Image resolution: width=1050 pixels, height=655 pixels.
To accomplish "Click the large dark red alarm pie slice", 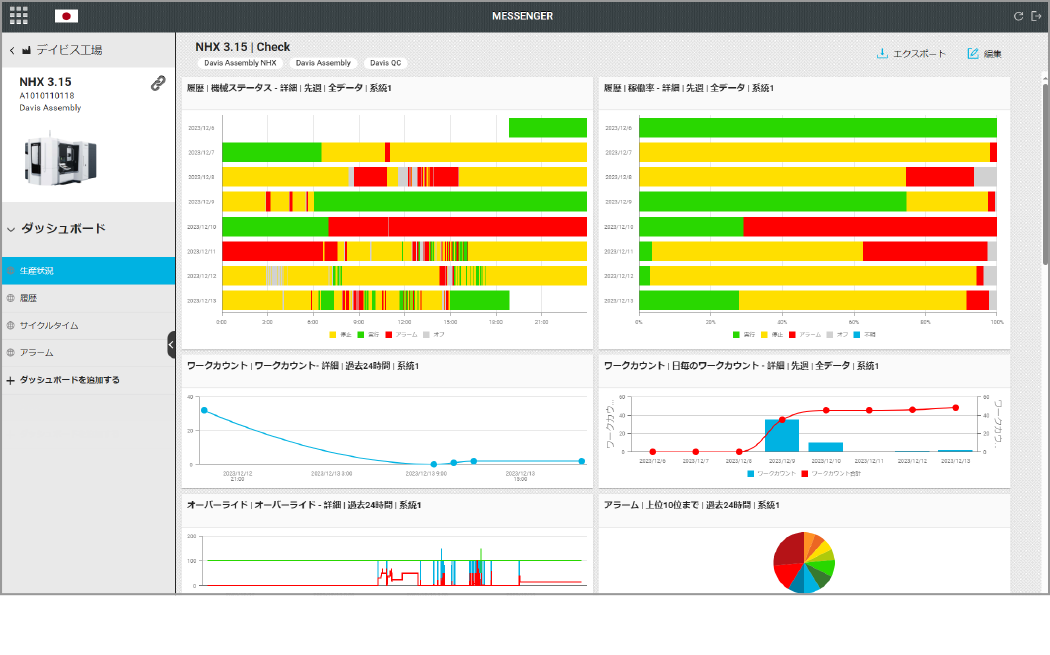I will [789, 549].
